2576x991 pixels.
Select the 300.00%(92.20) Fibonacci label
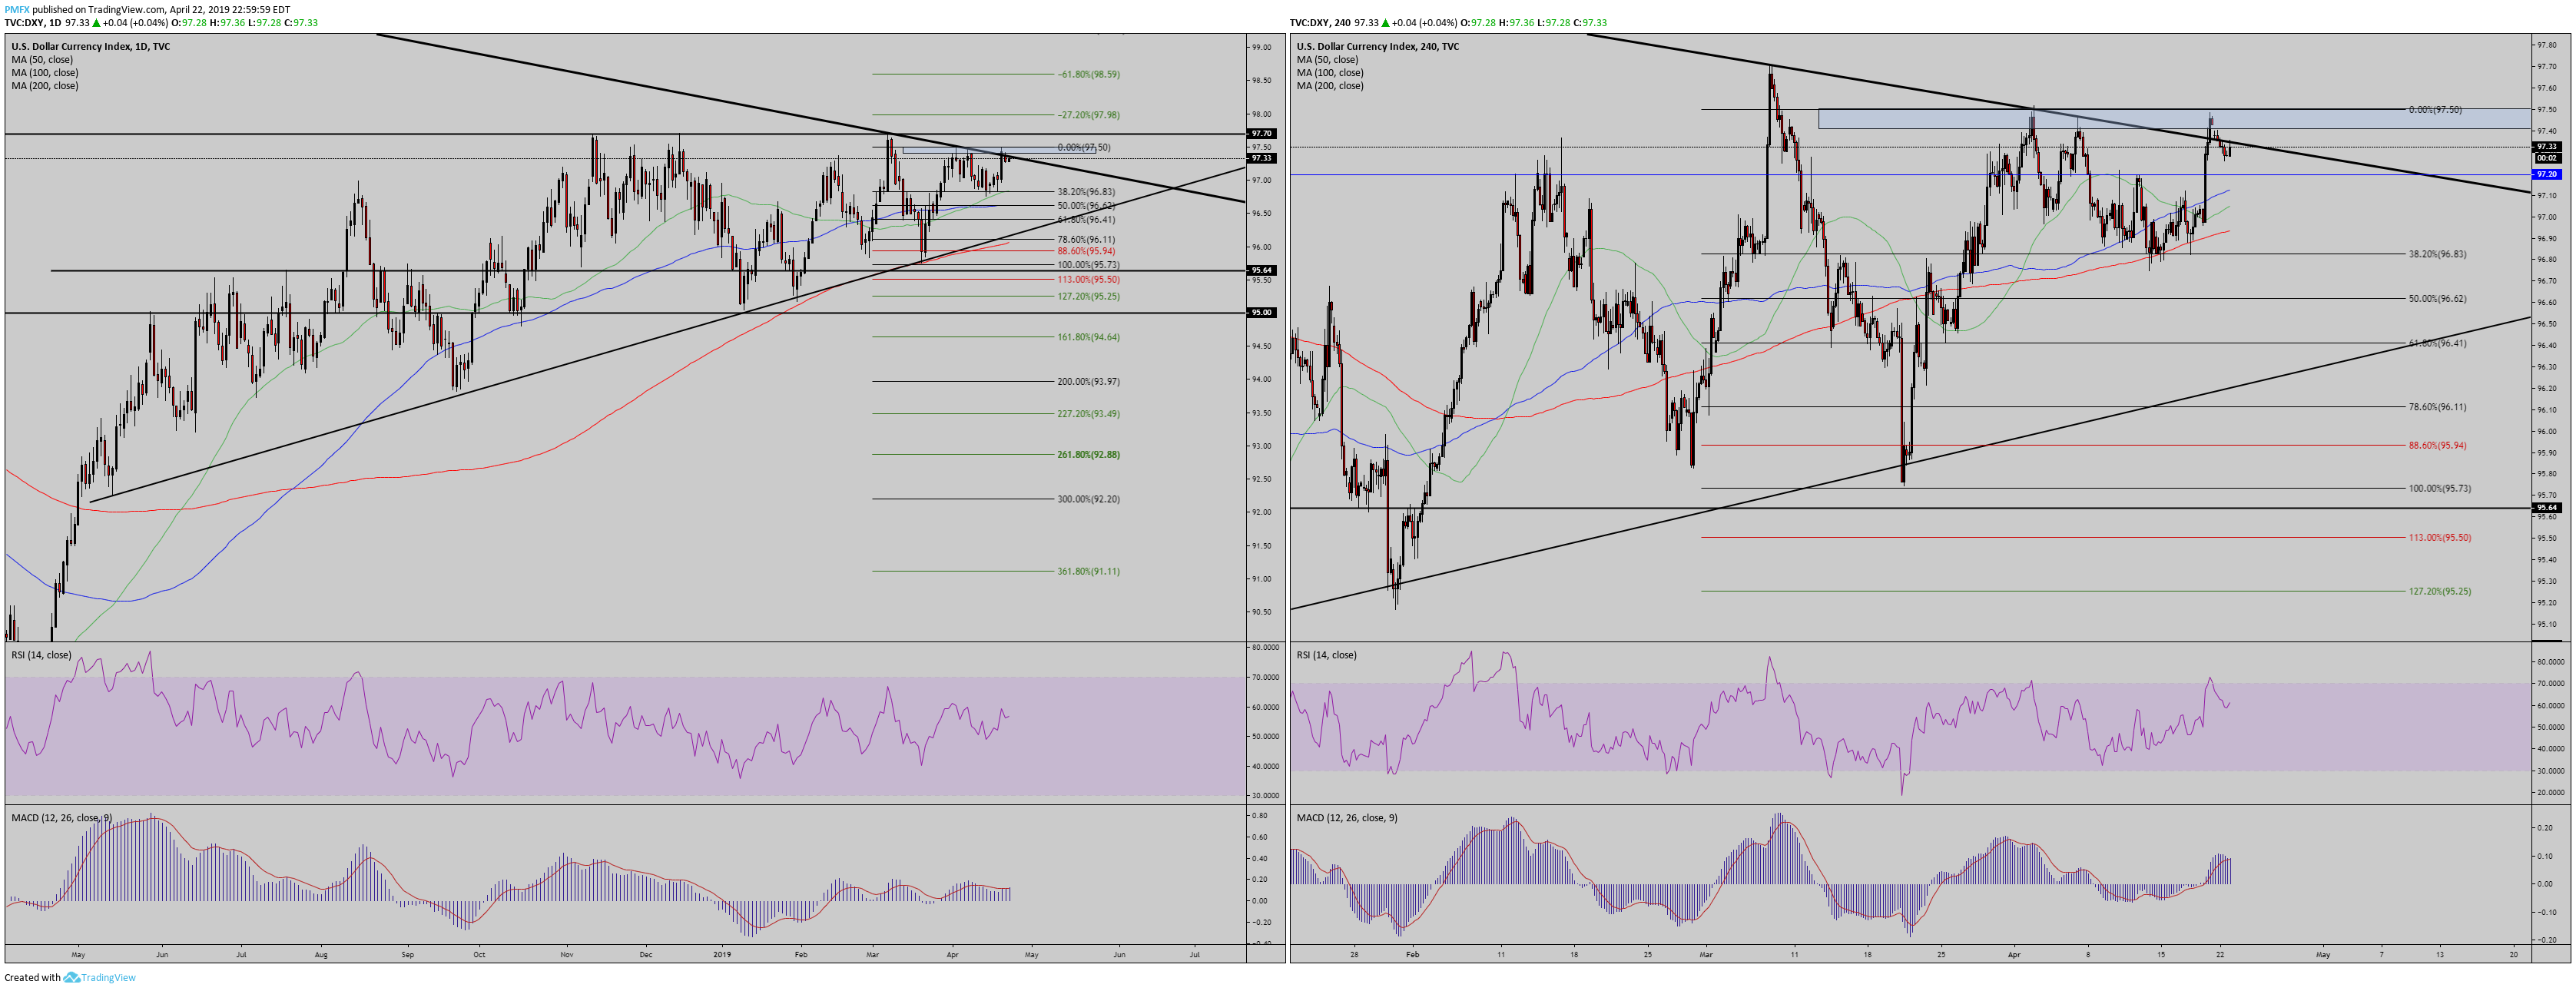[x=1088, y=499]
